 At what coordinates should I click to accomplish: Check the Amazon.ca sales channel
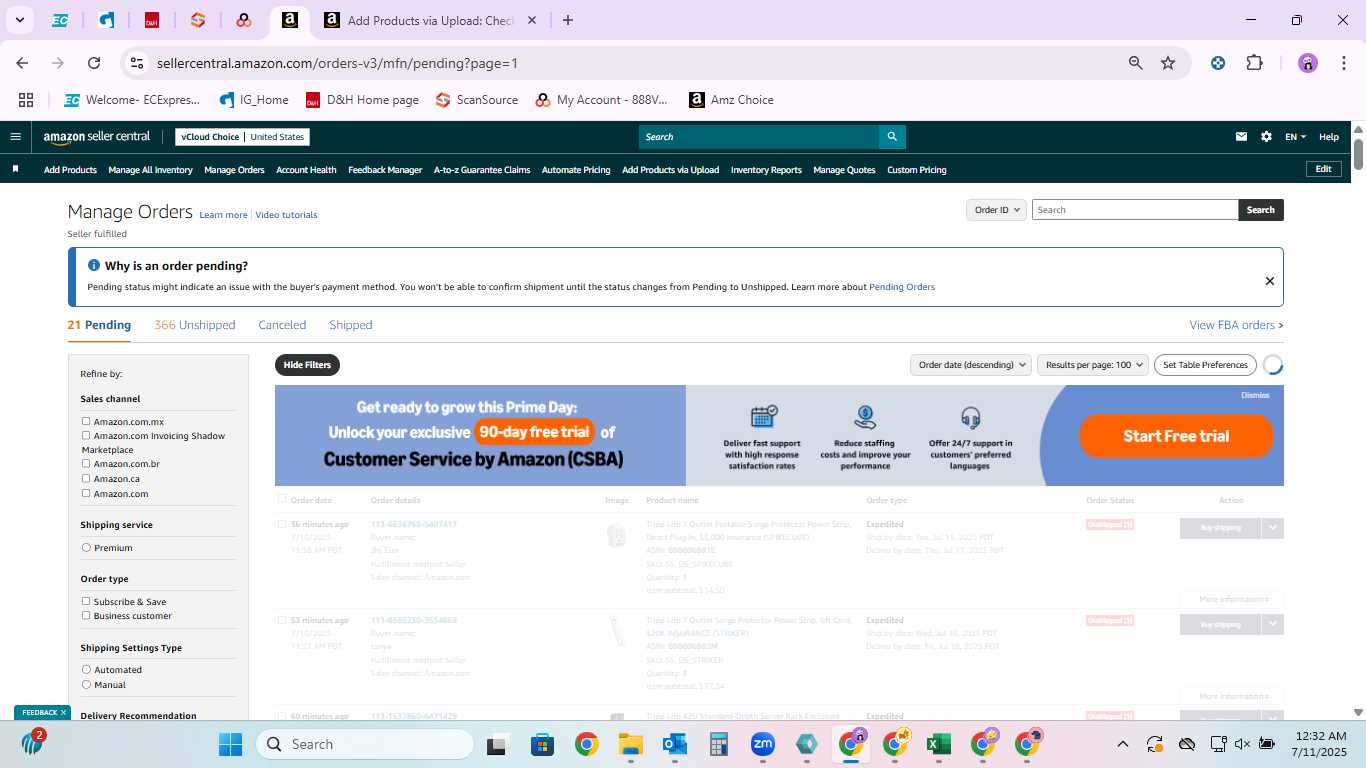86,479
